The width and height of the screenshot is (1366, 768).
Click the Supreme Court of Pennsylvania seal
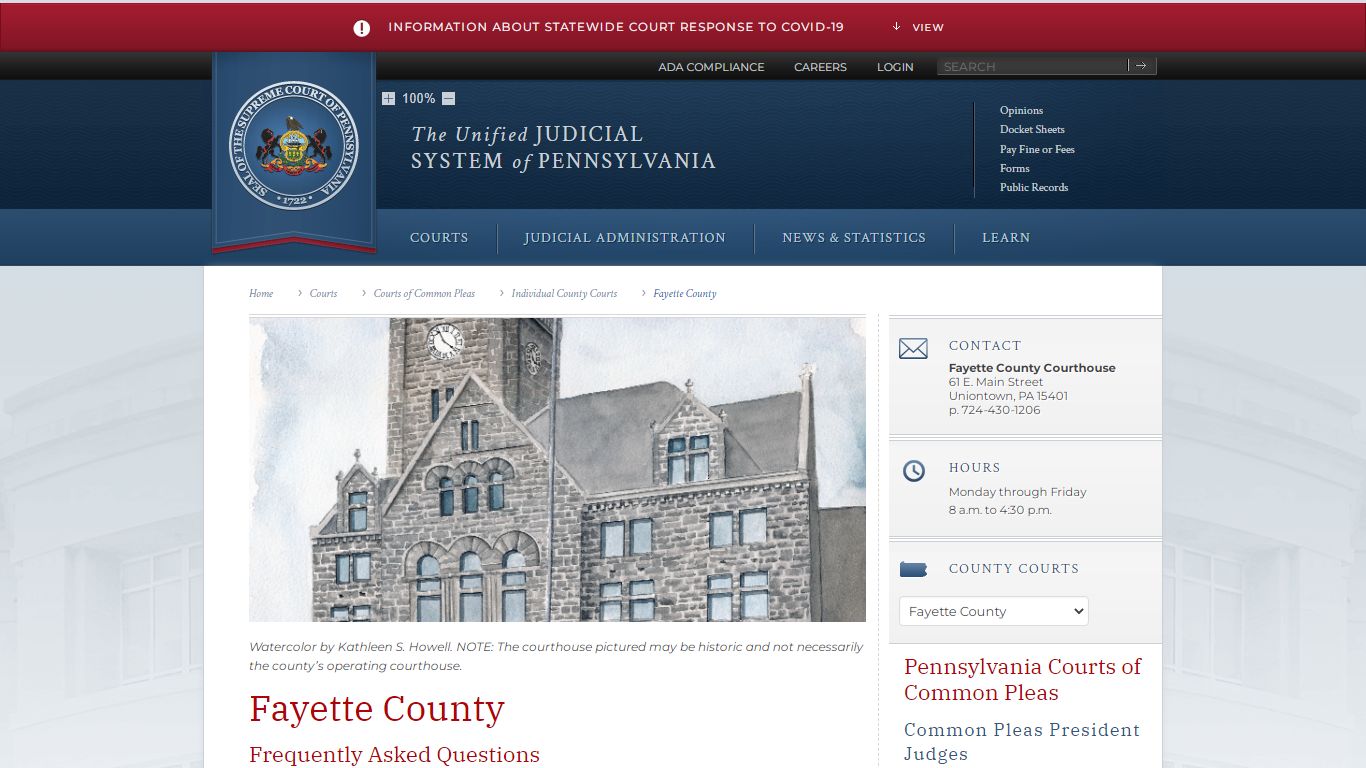click(x=294, y=145)
